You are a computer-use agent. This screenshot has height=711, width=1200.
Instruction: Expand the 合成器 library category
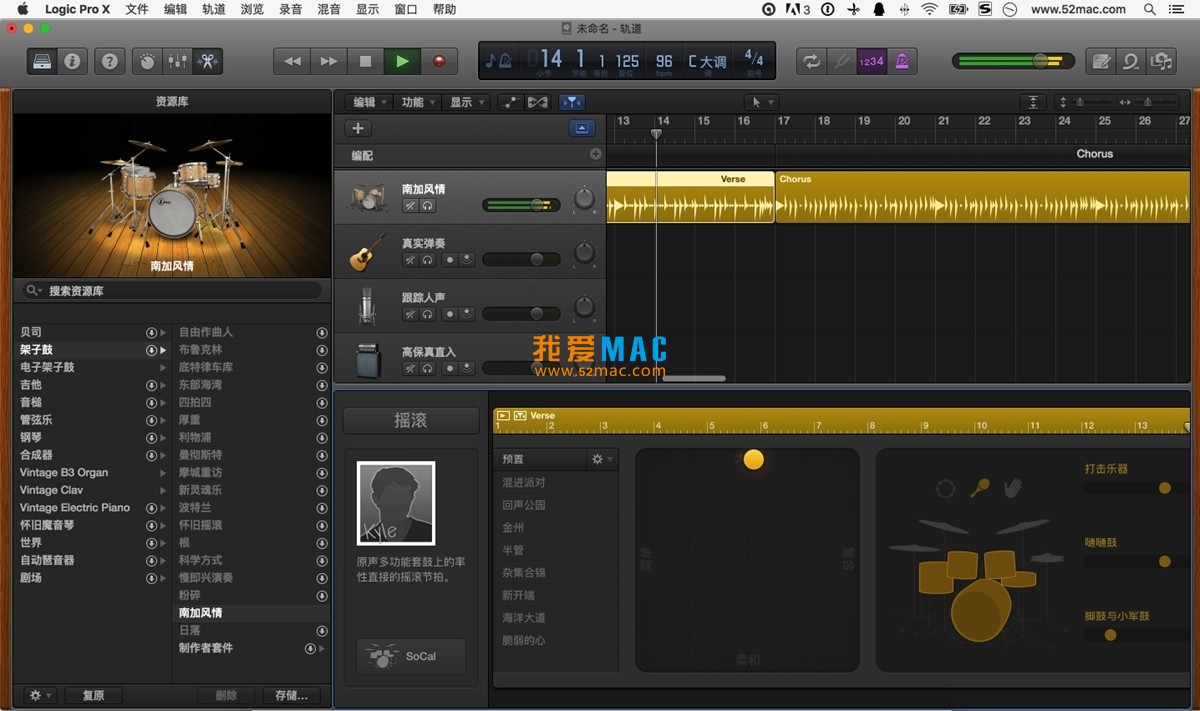(163, 455)
